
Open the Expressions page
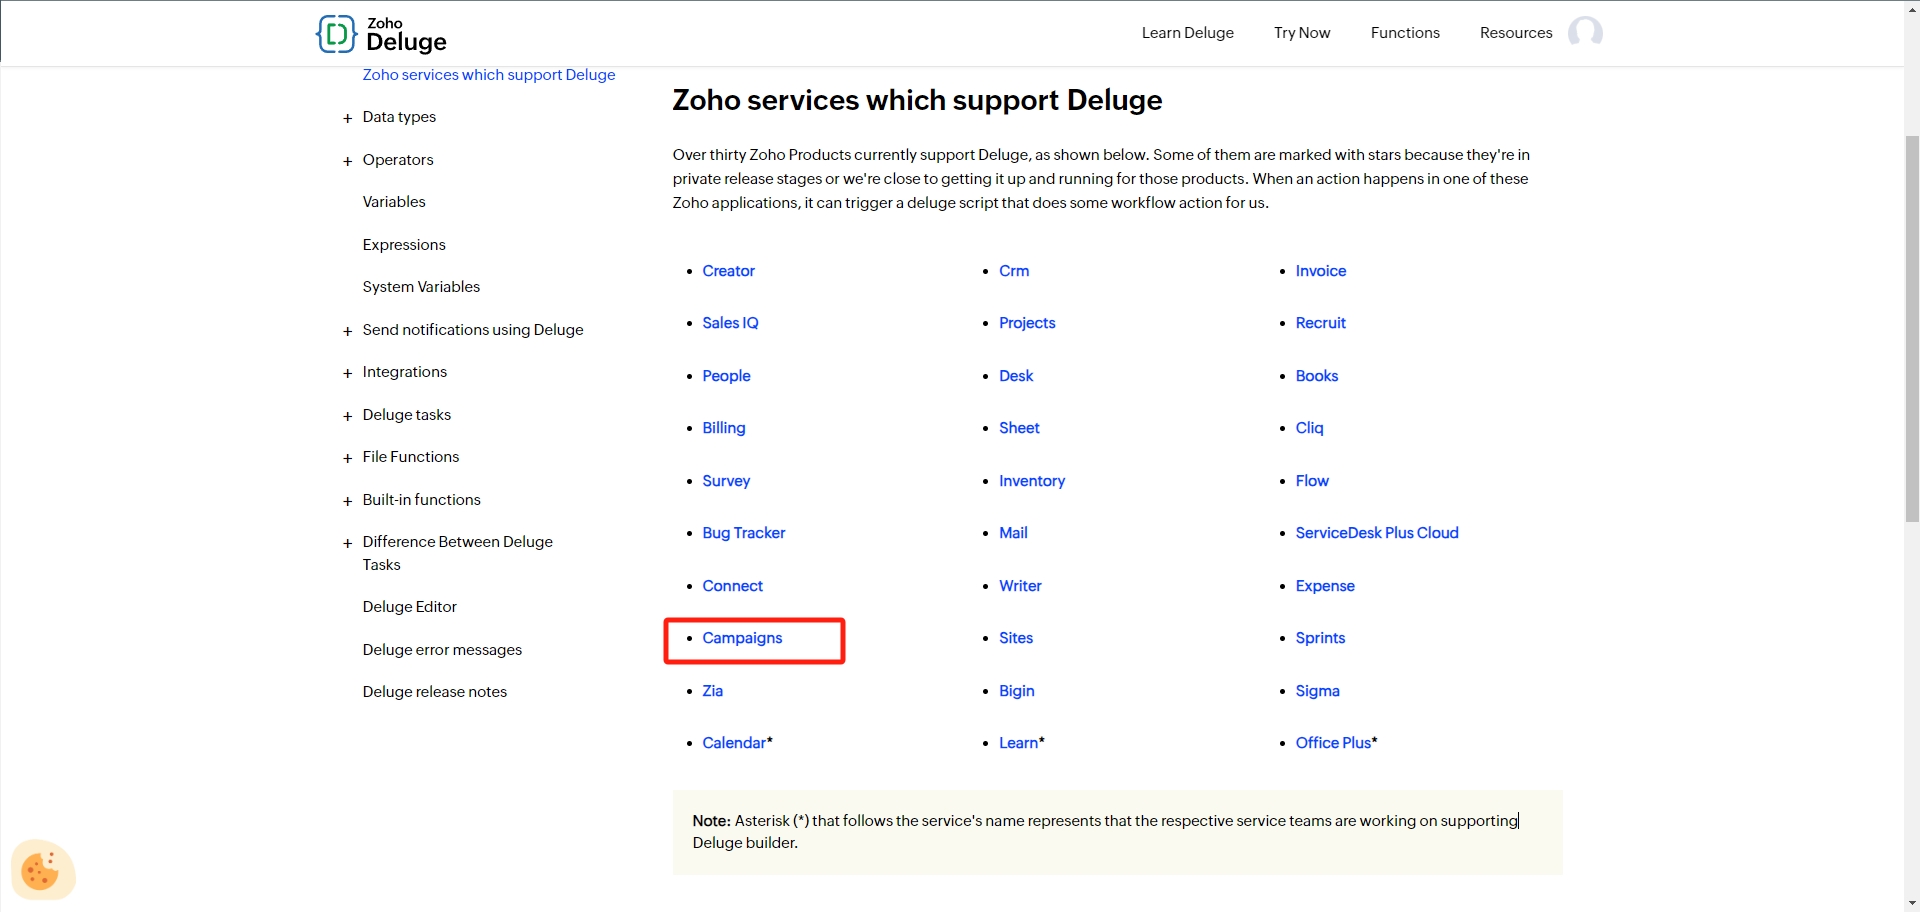coord(404,245)
